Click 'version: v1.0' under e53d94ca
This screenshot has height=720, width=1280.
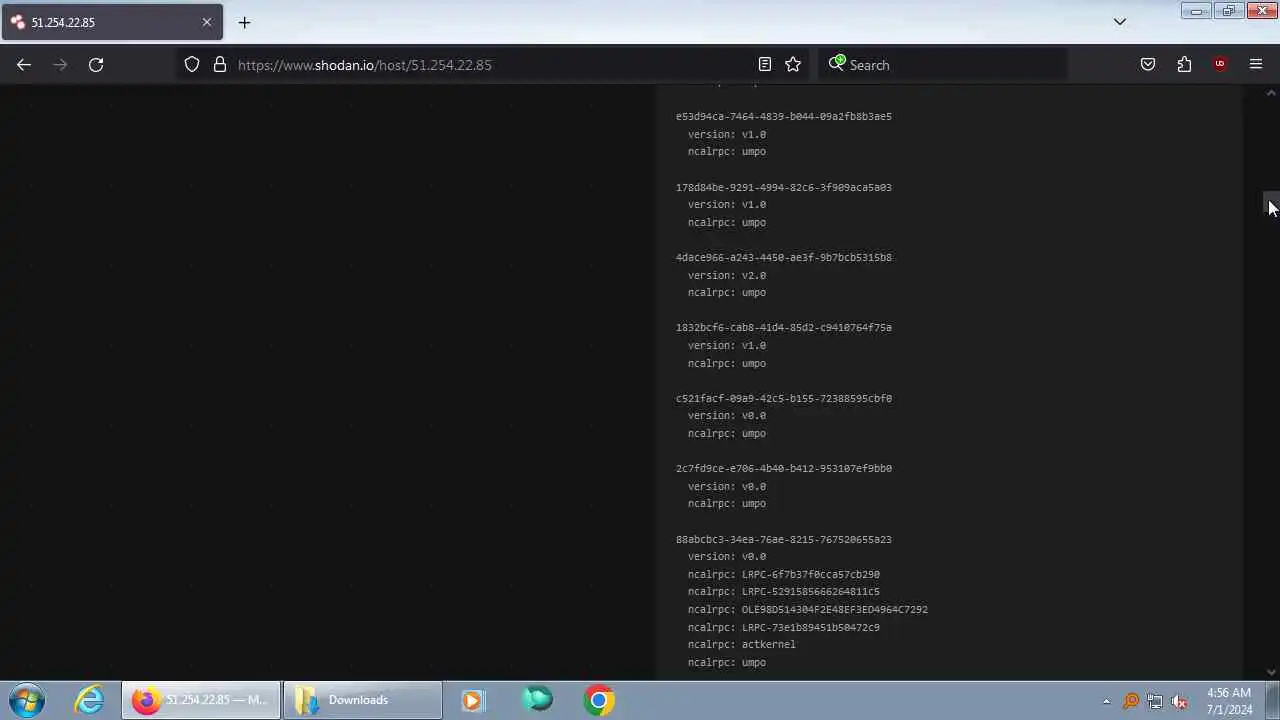(x=726, y=134)
